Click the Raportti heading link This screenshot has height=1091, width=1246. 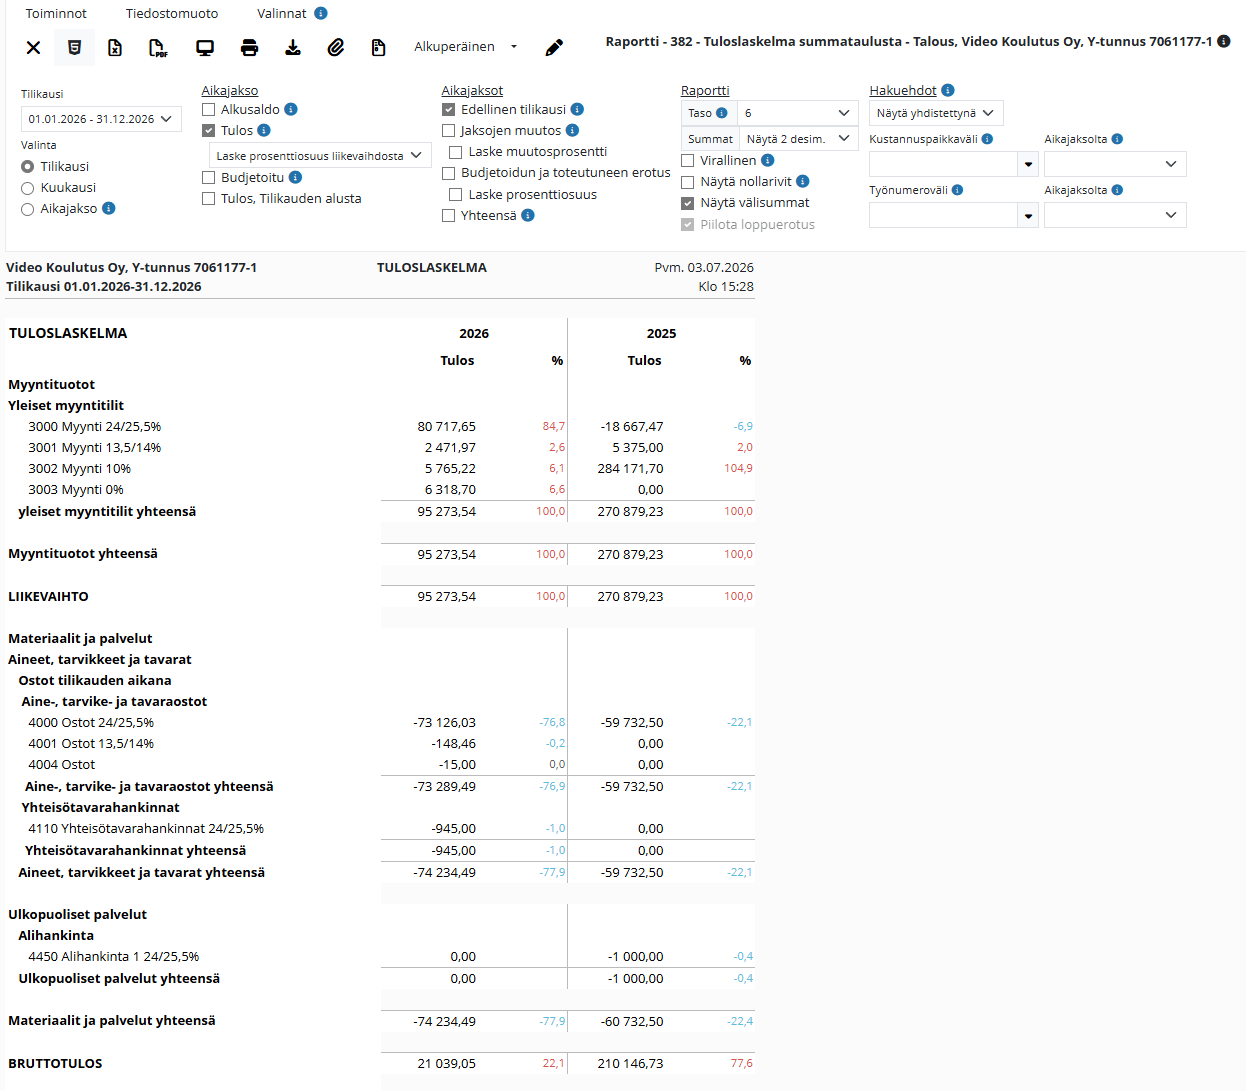[x=705, y=90]
